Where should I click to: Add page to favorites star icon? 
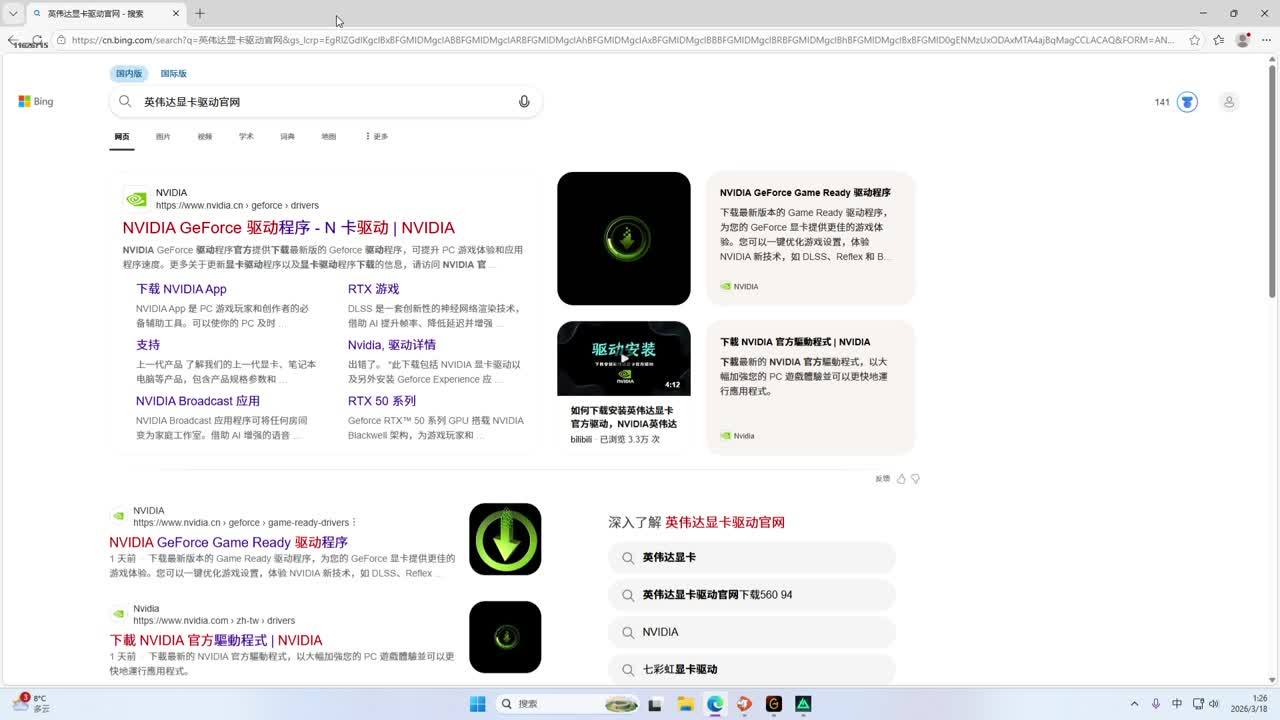pyautogui.click(x=1194, y=40)
